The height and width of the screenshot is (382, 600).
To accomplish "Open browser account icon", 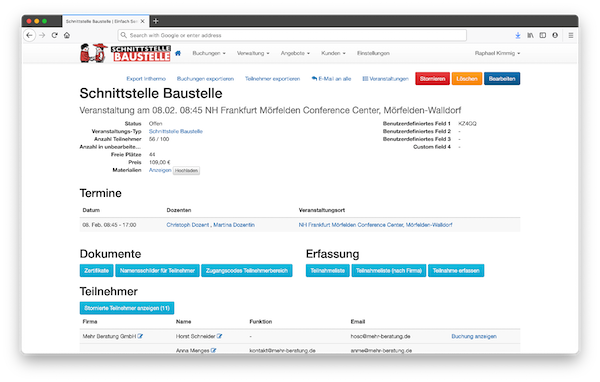I will pos(555,35).
